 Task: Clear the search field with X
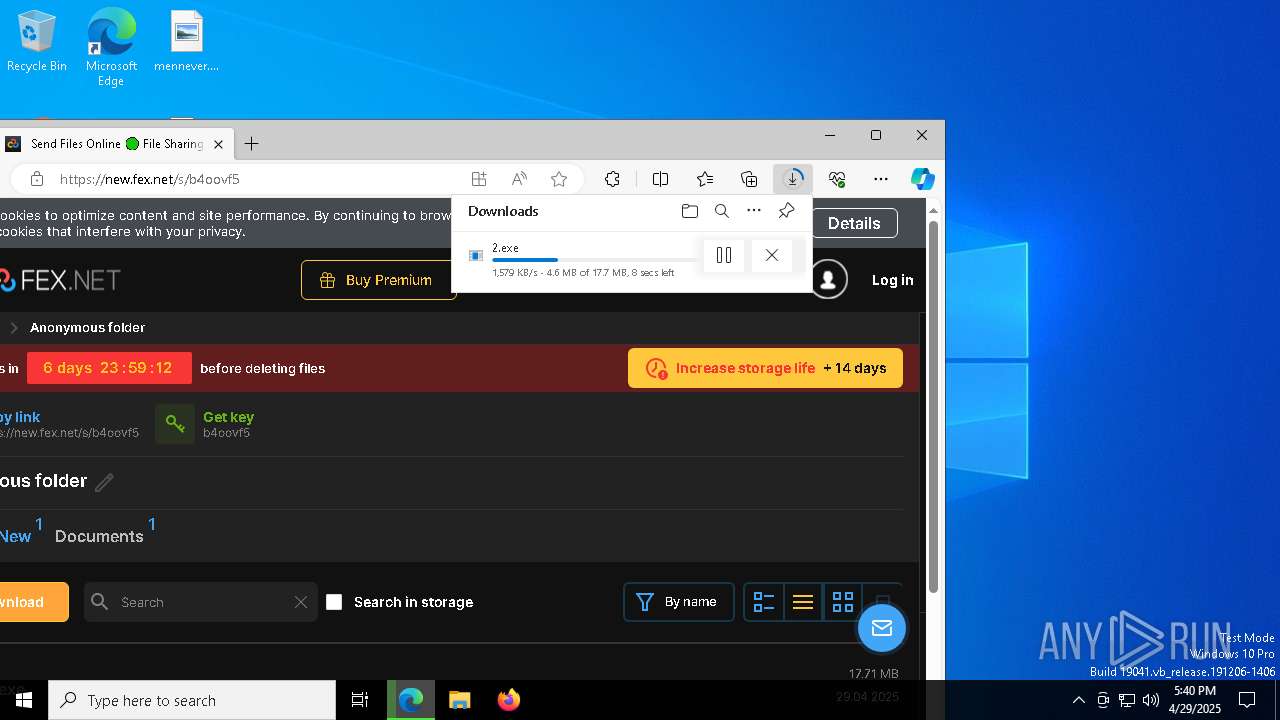pyautogui.click(x=301, y=602)
